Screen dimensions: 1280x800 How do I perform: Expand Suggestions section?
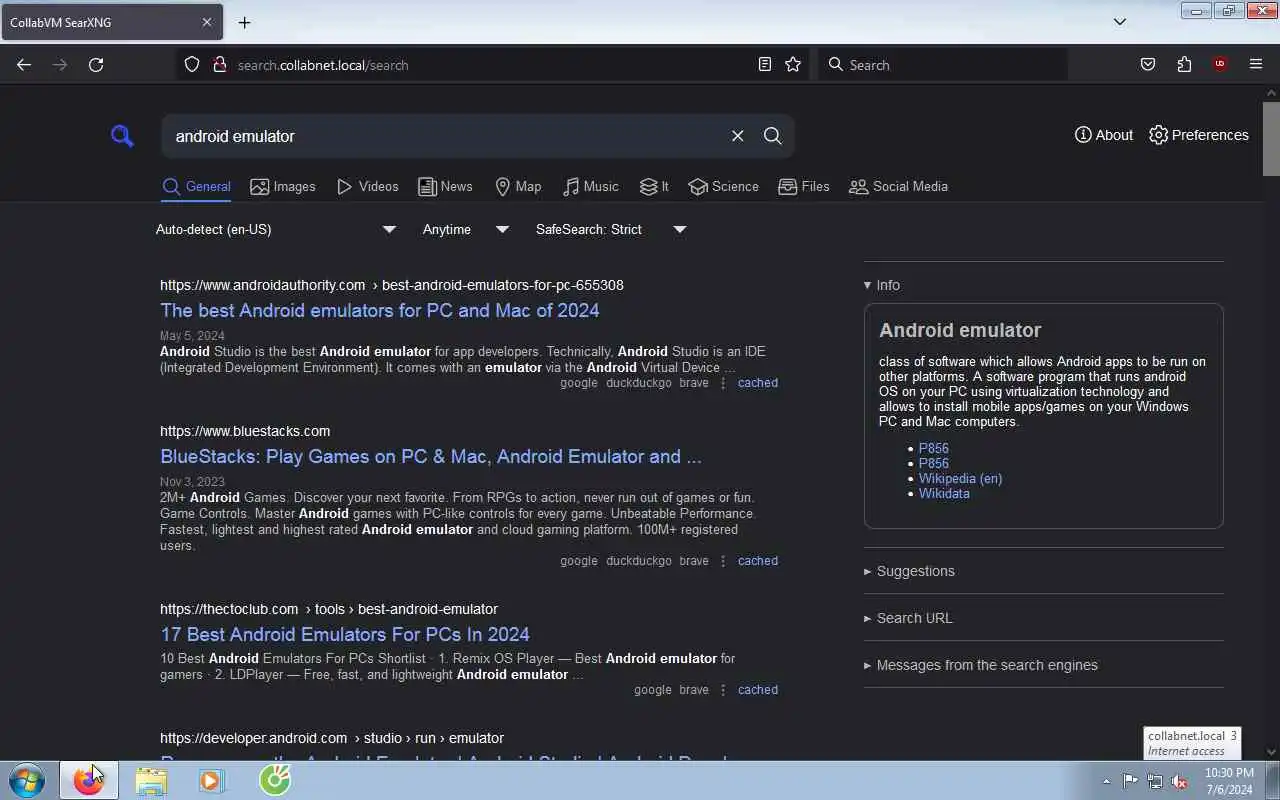909,571
